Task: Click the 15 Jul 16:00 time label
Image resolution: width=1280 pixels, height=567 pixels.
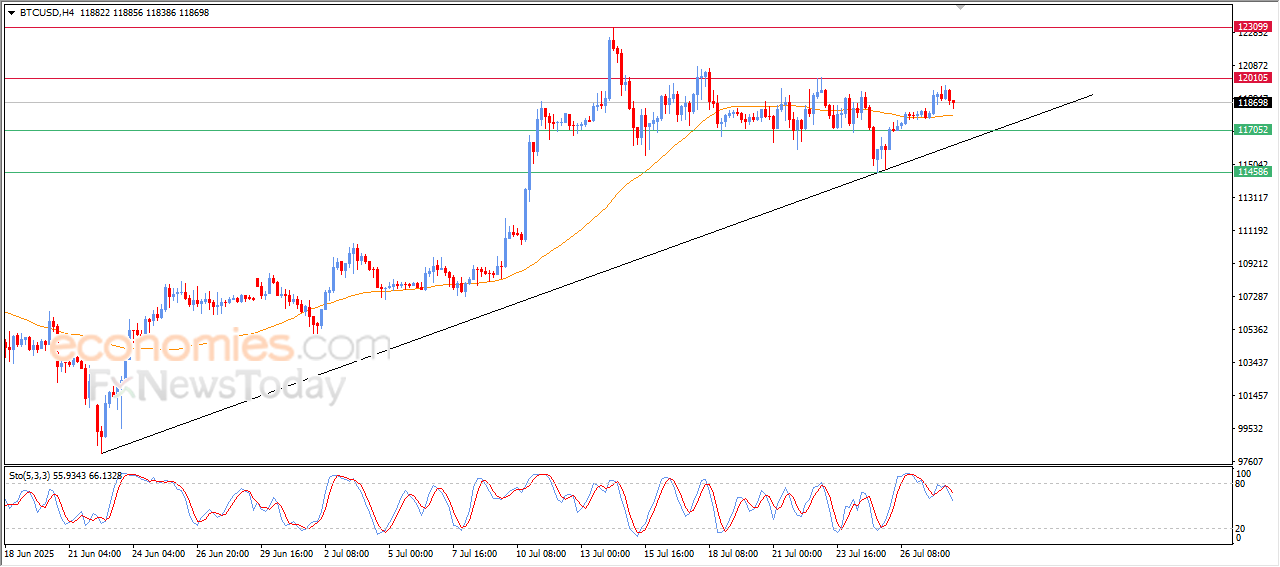Action: coord(669,552)
